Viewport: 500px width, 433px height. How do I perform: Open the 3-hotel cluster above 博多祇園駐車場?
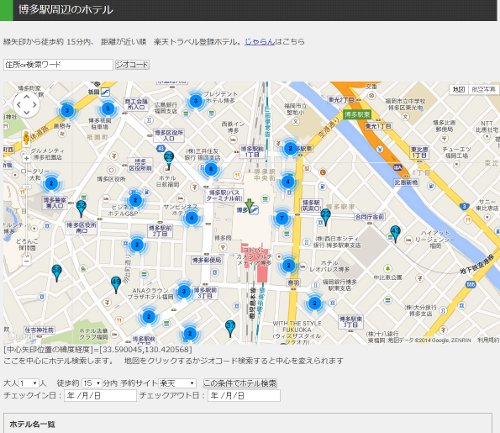click(x=108, y=108)
